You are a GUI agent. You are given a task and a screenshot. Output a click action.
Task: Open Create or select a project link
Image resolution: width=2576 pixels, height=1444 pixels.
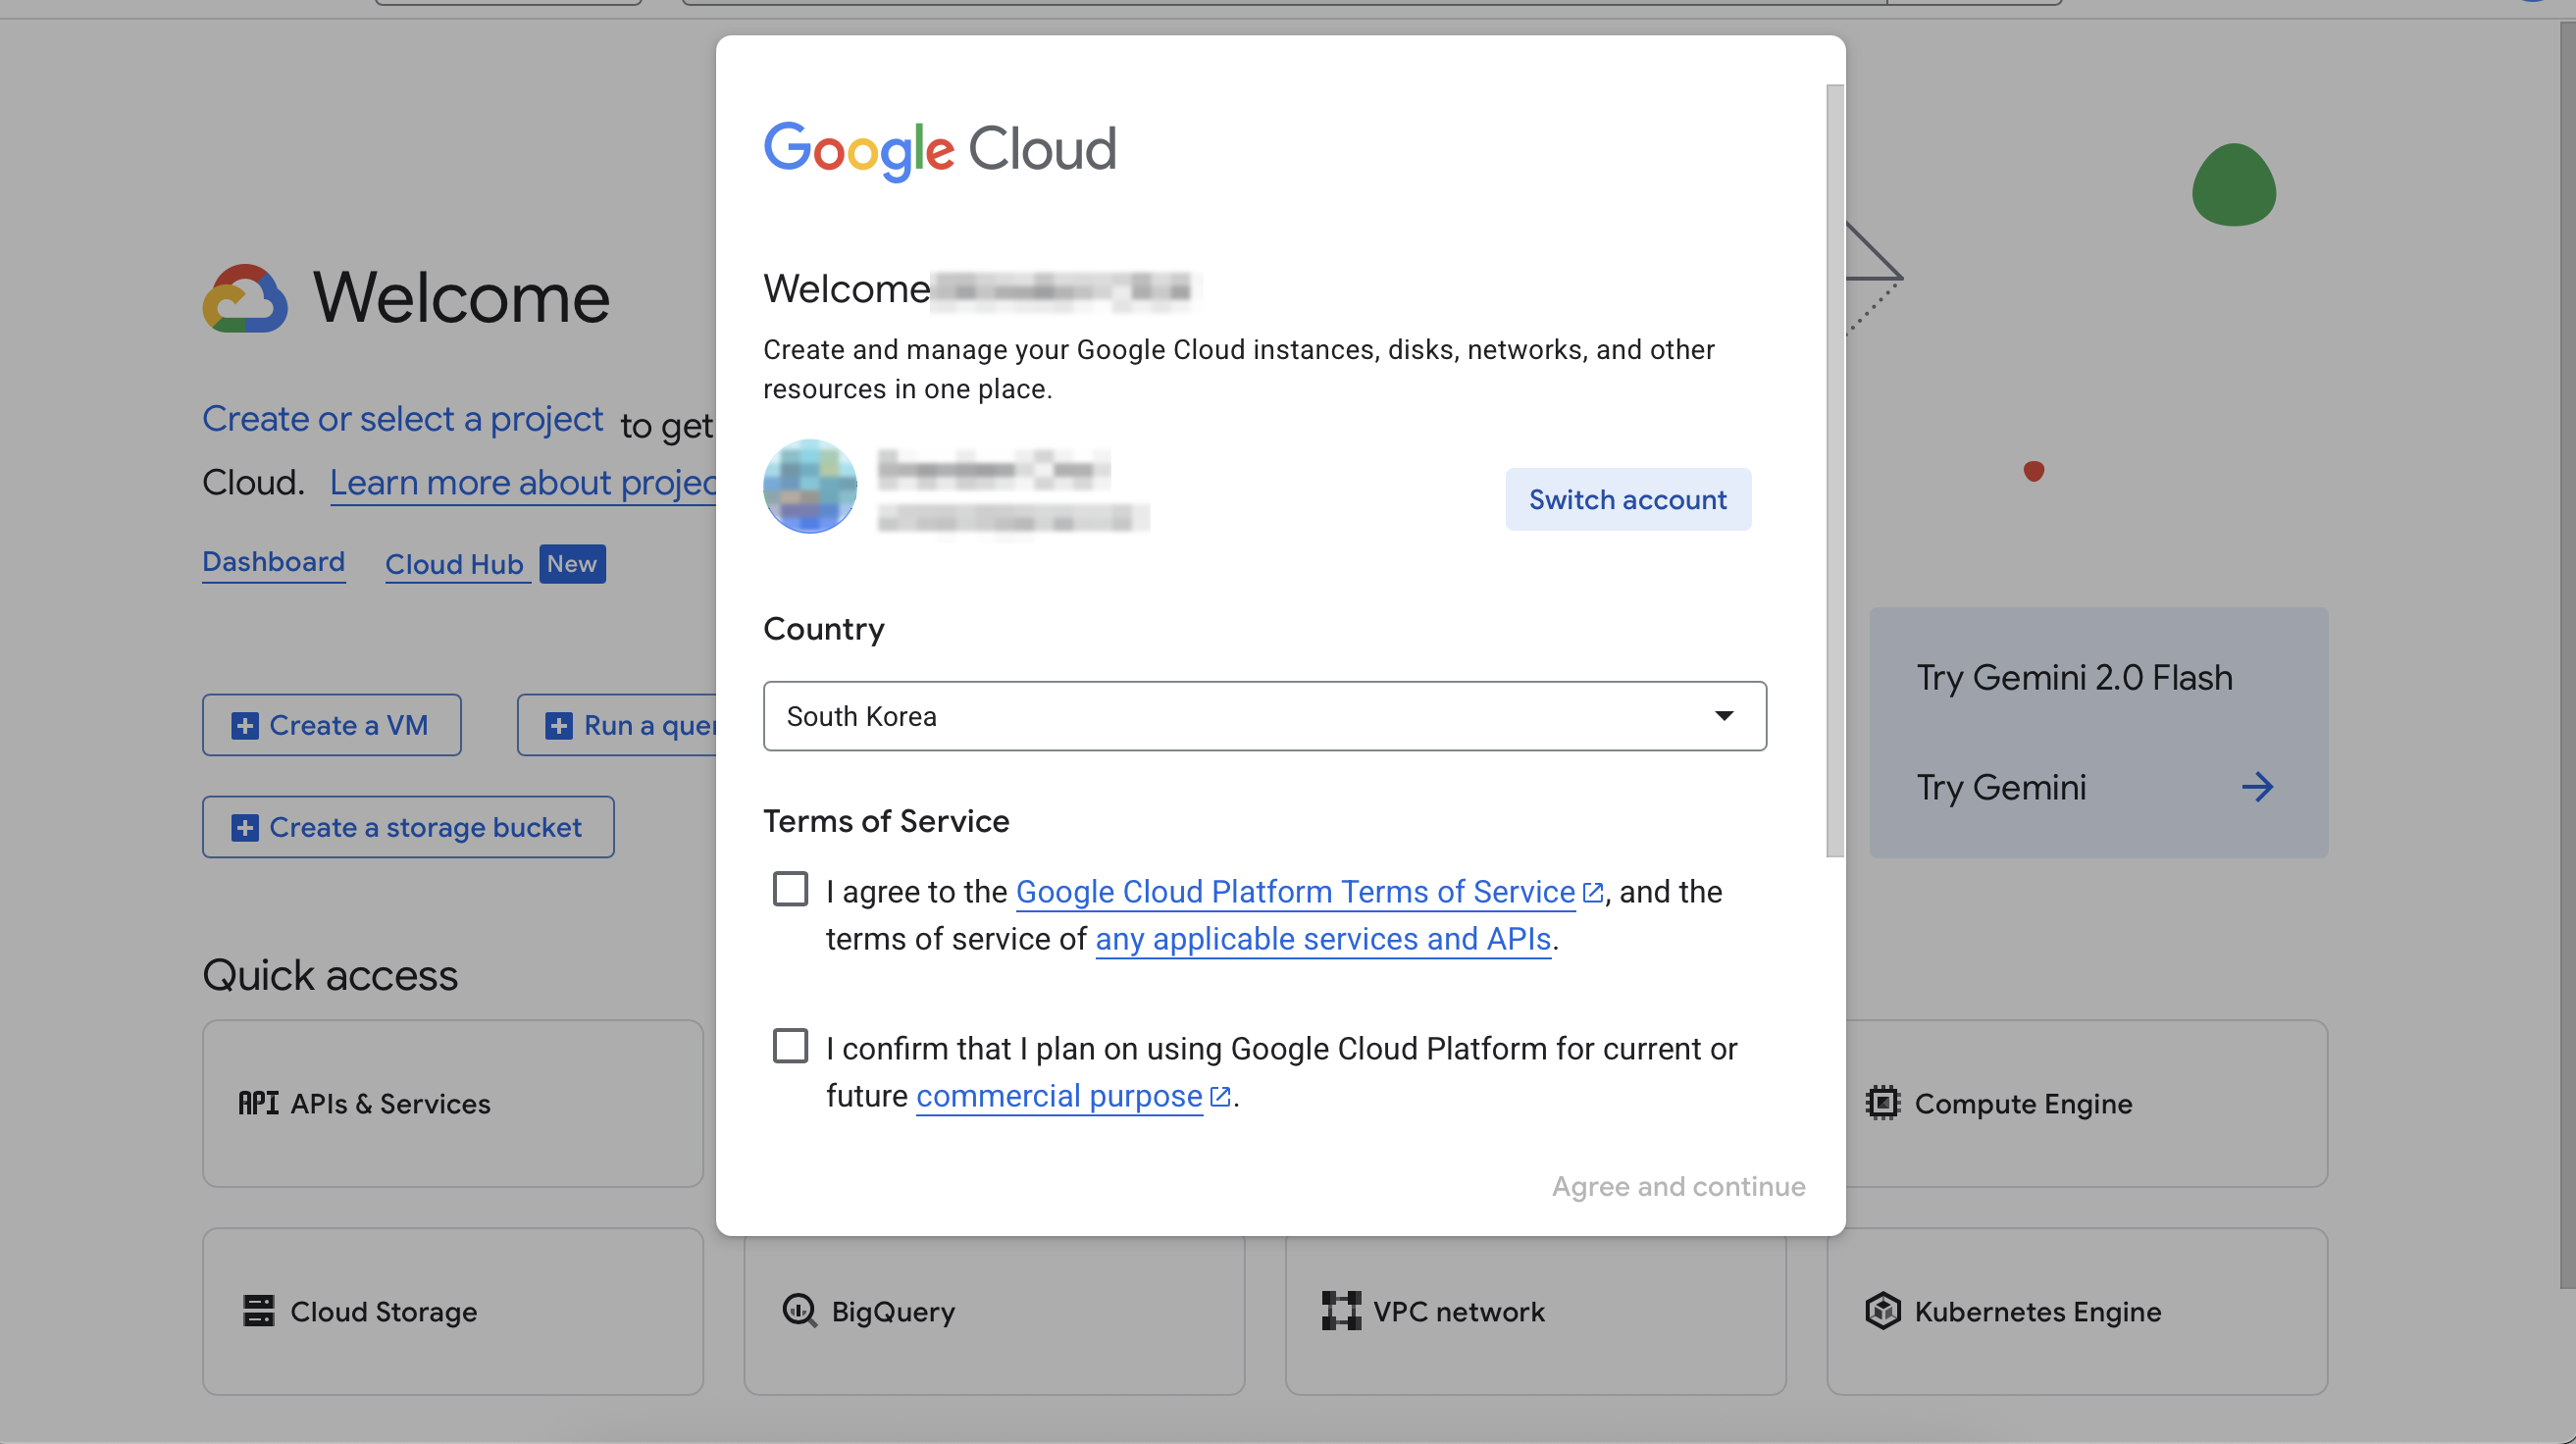(403, 419)
